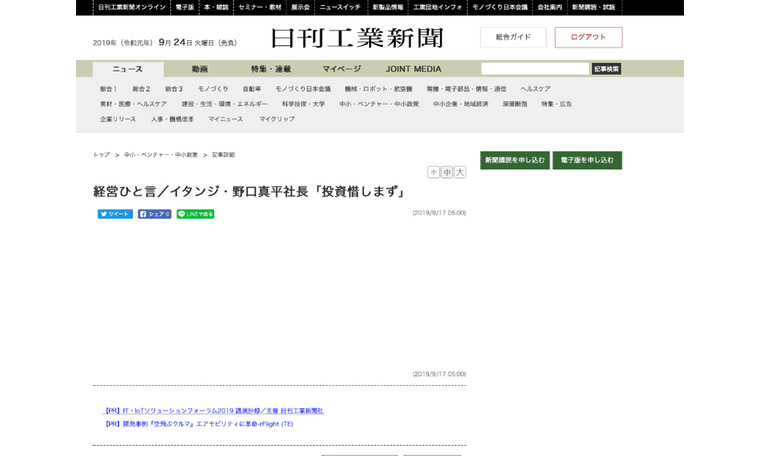The height and width of the screenshot is (456, 760).
Task: Set font size to large (大)
Action: 460,172
